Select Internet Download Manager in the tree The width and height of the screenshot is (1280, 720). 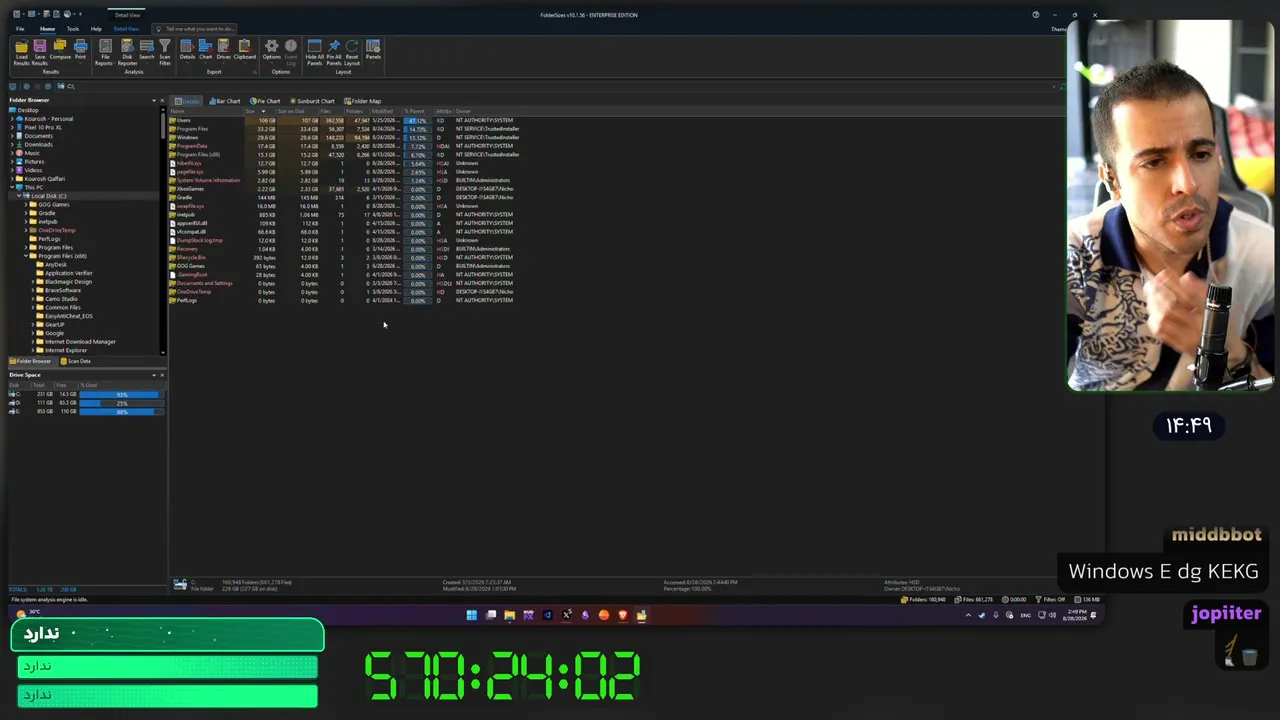80,342
